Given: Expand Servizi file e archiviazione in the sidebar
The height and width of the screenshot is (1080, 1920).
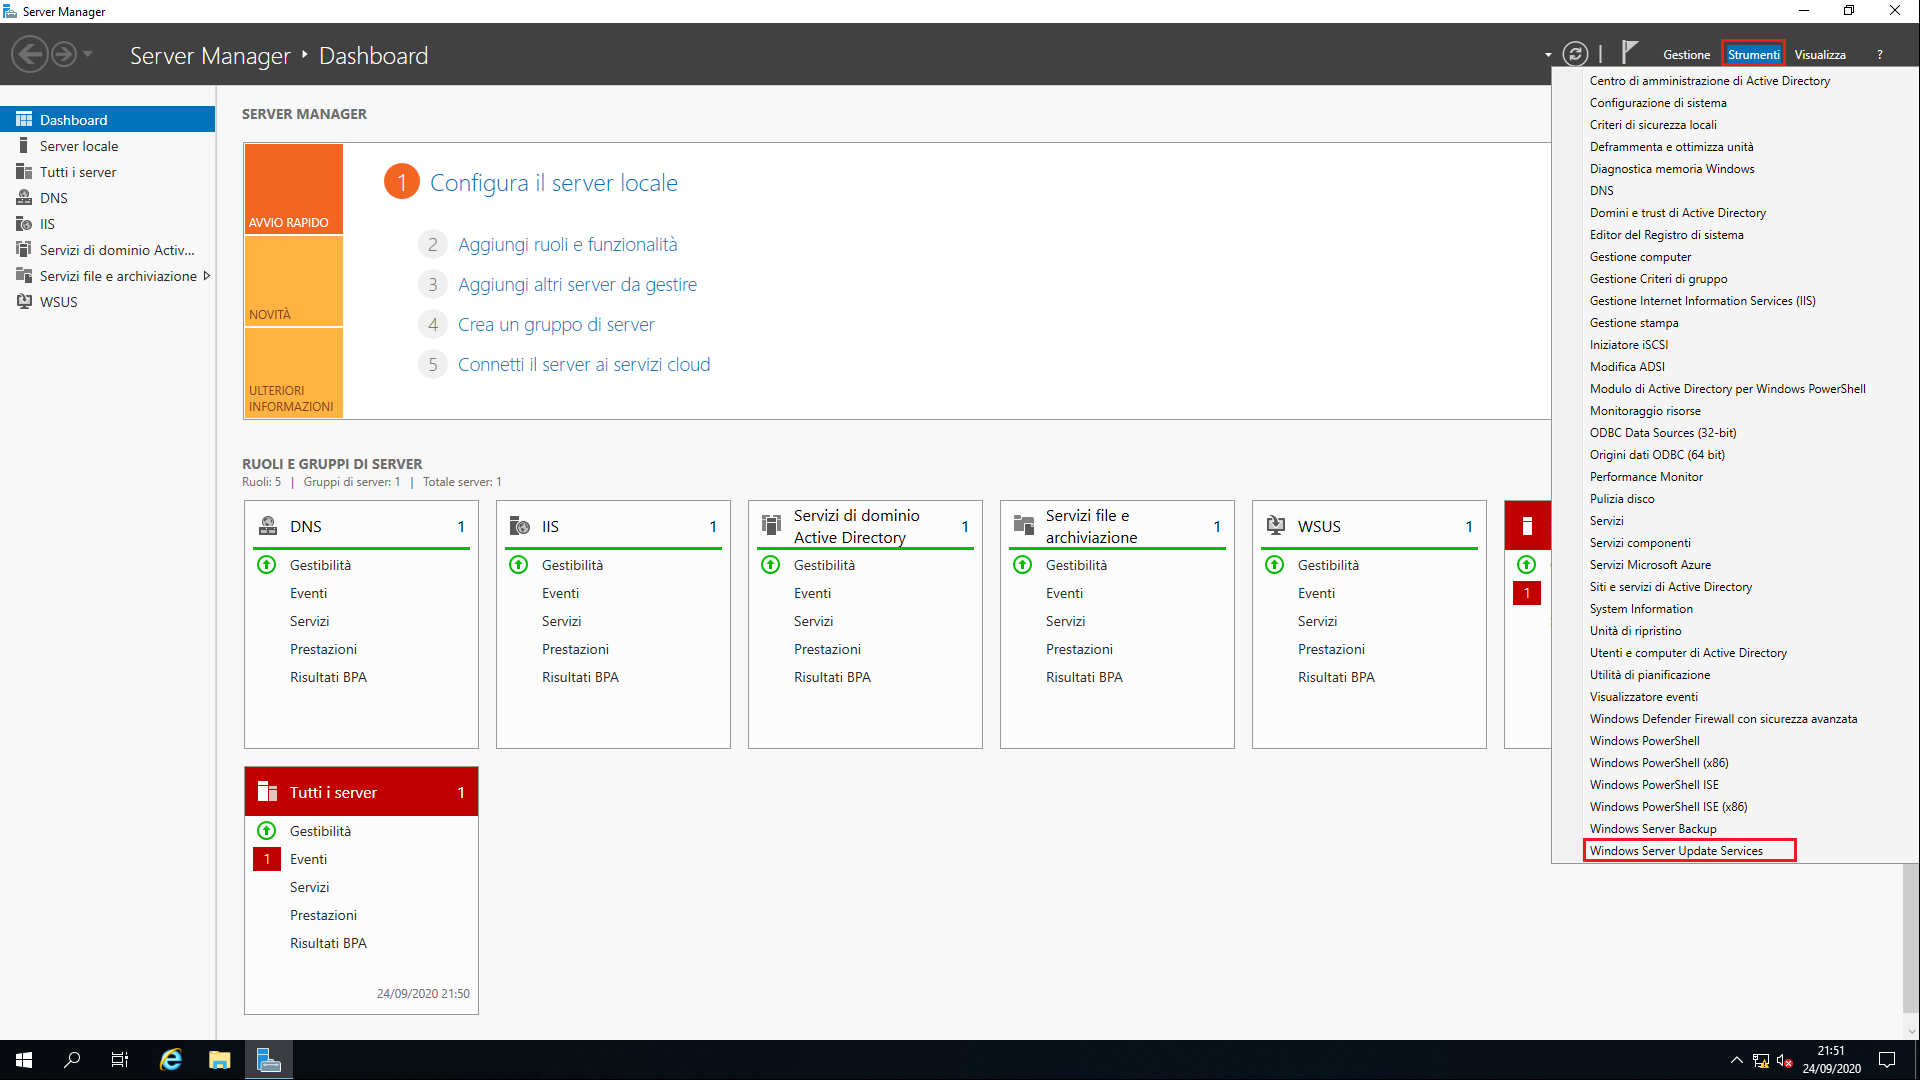Looking at the screenshot, I should pos(208,275).
